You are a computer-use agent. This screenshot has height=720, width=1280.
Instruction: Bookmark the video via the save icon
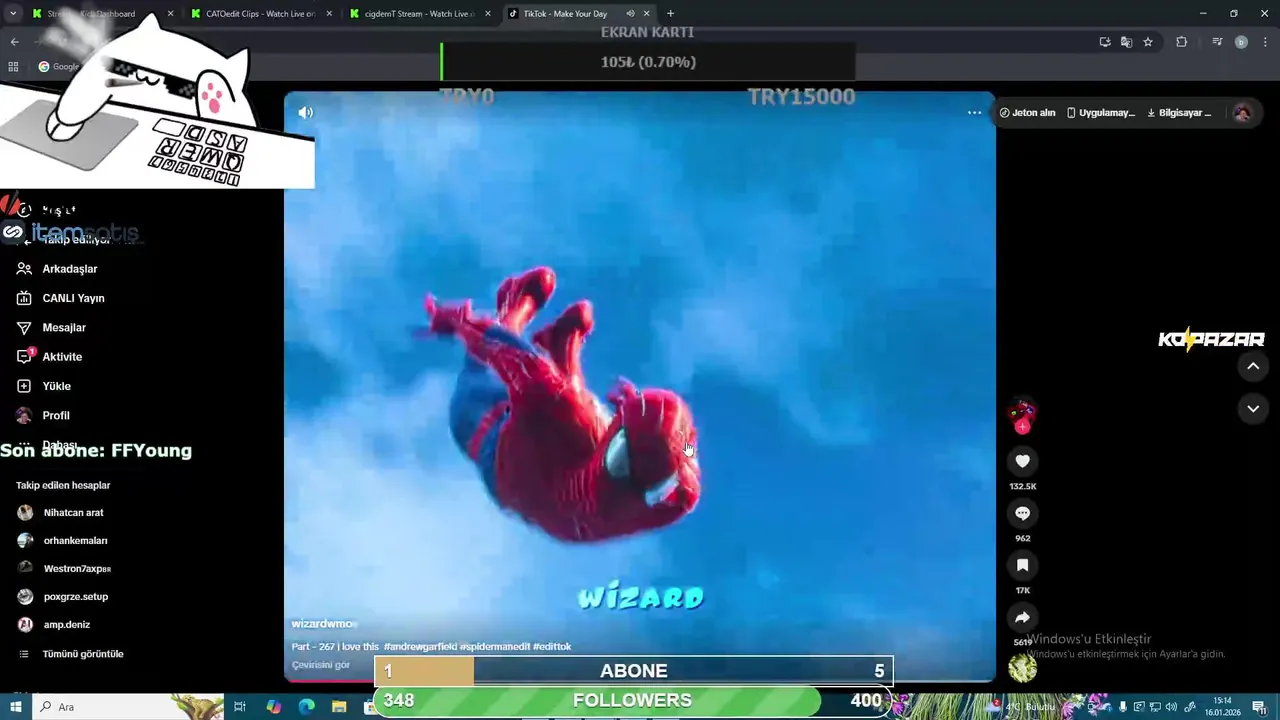1022,565
